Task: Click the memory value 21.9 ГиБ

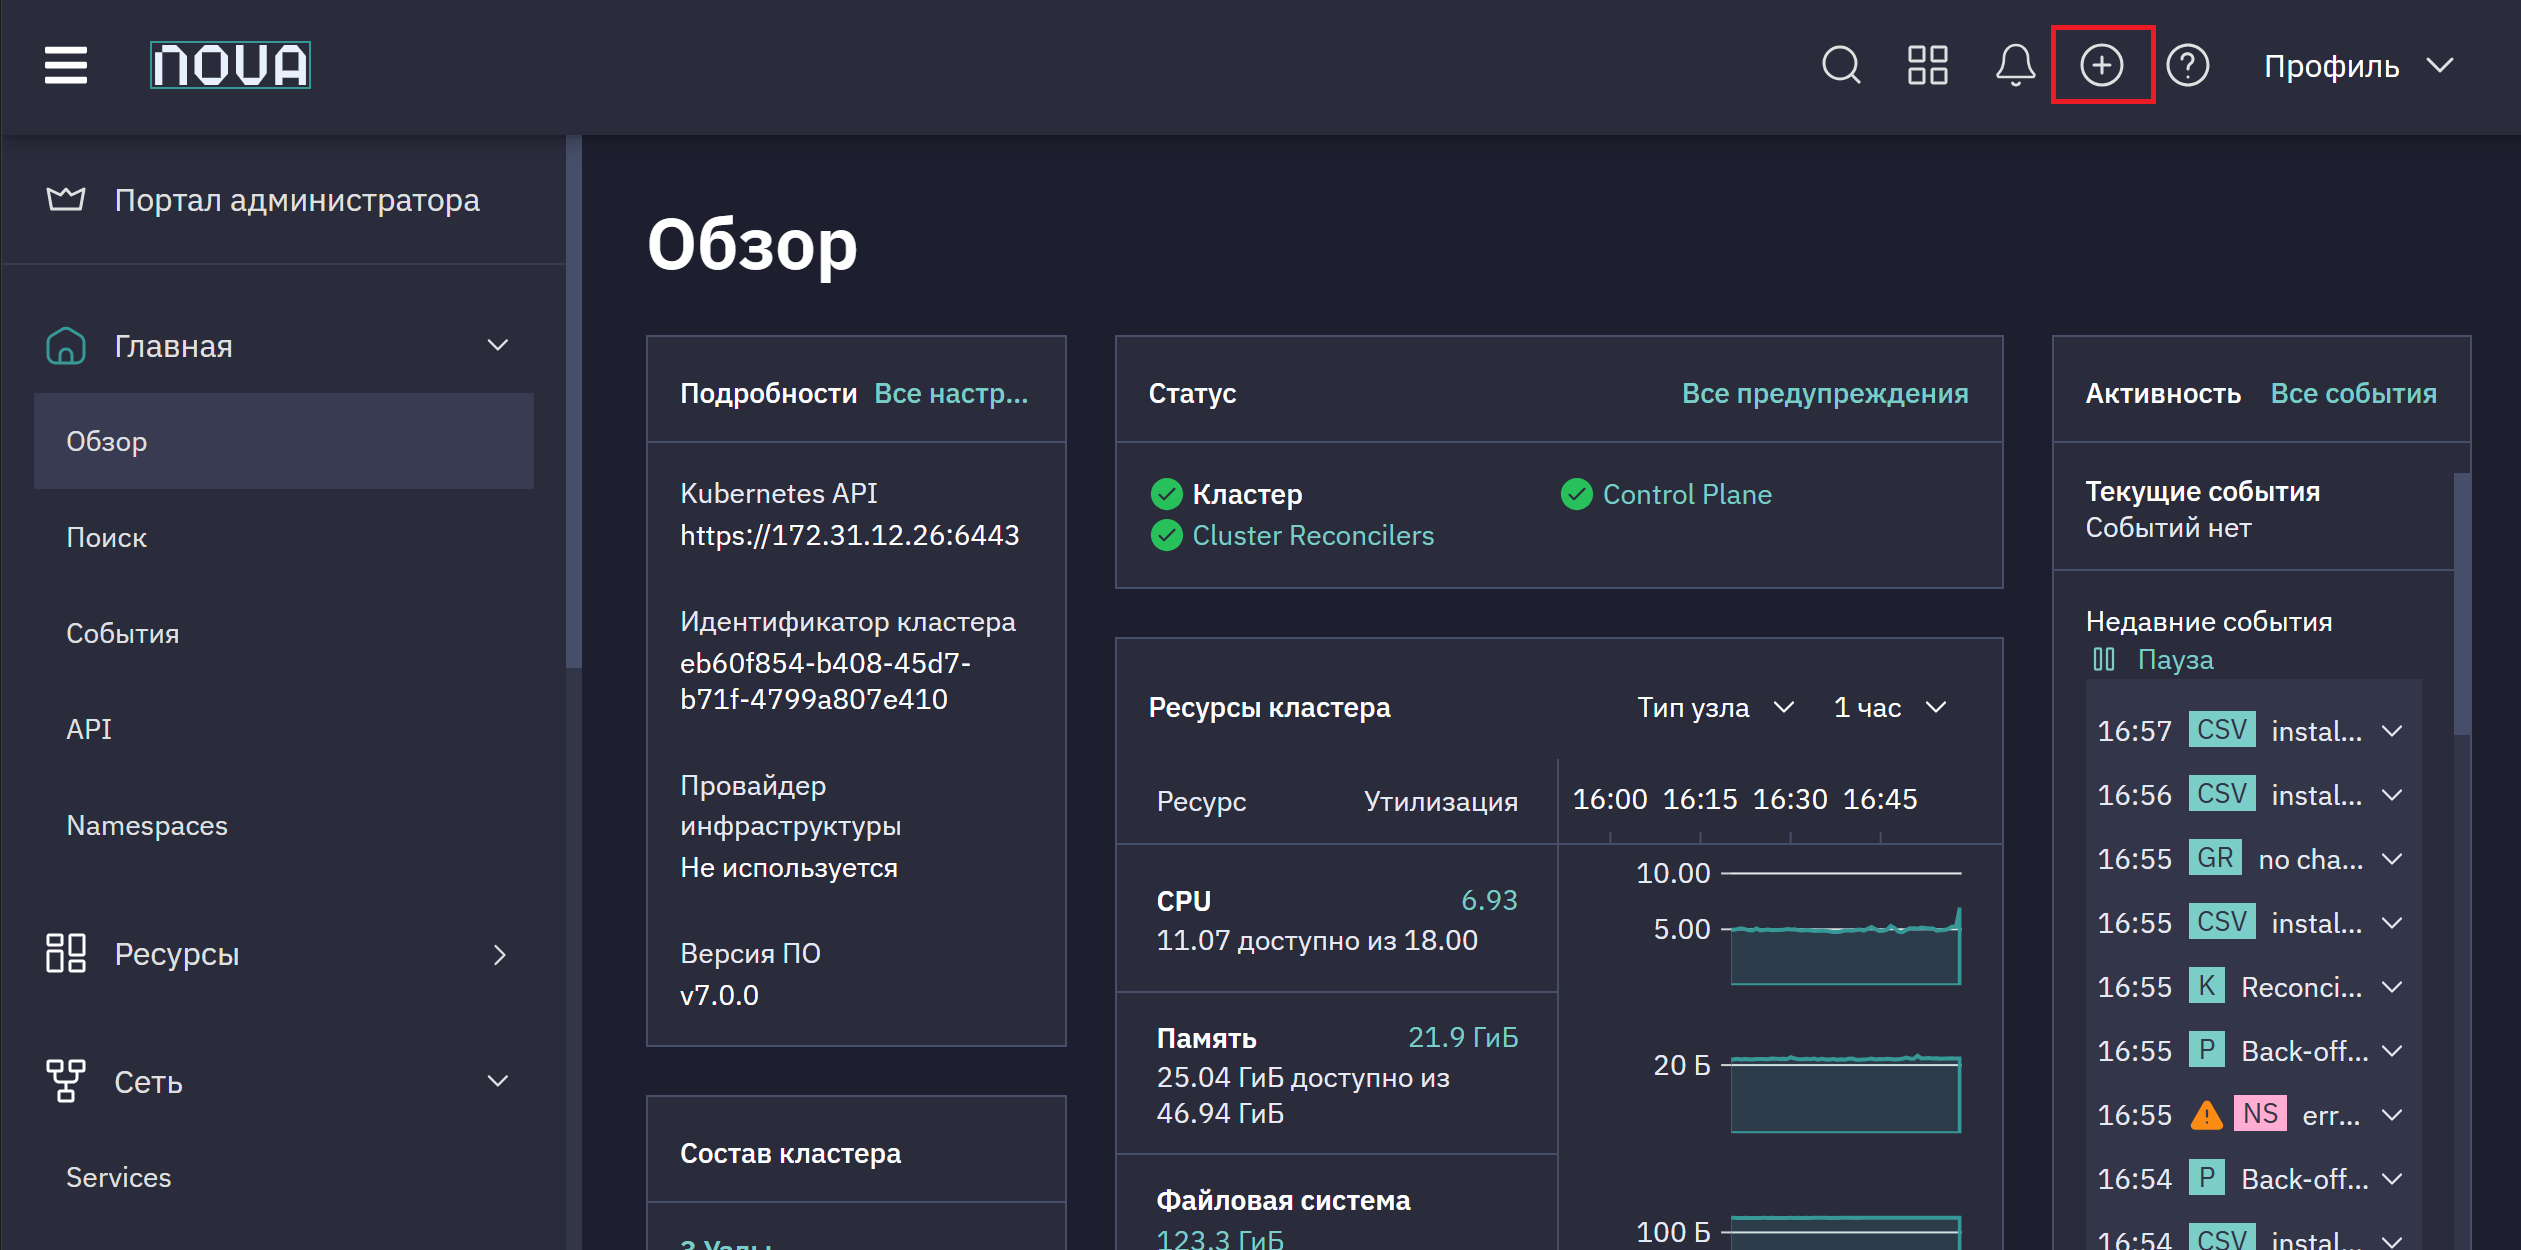Action: tap(1462, 1037)
